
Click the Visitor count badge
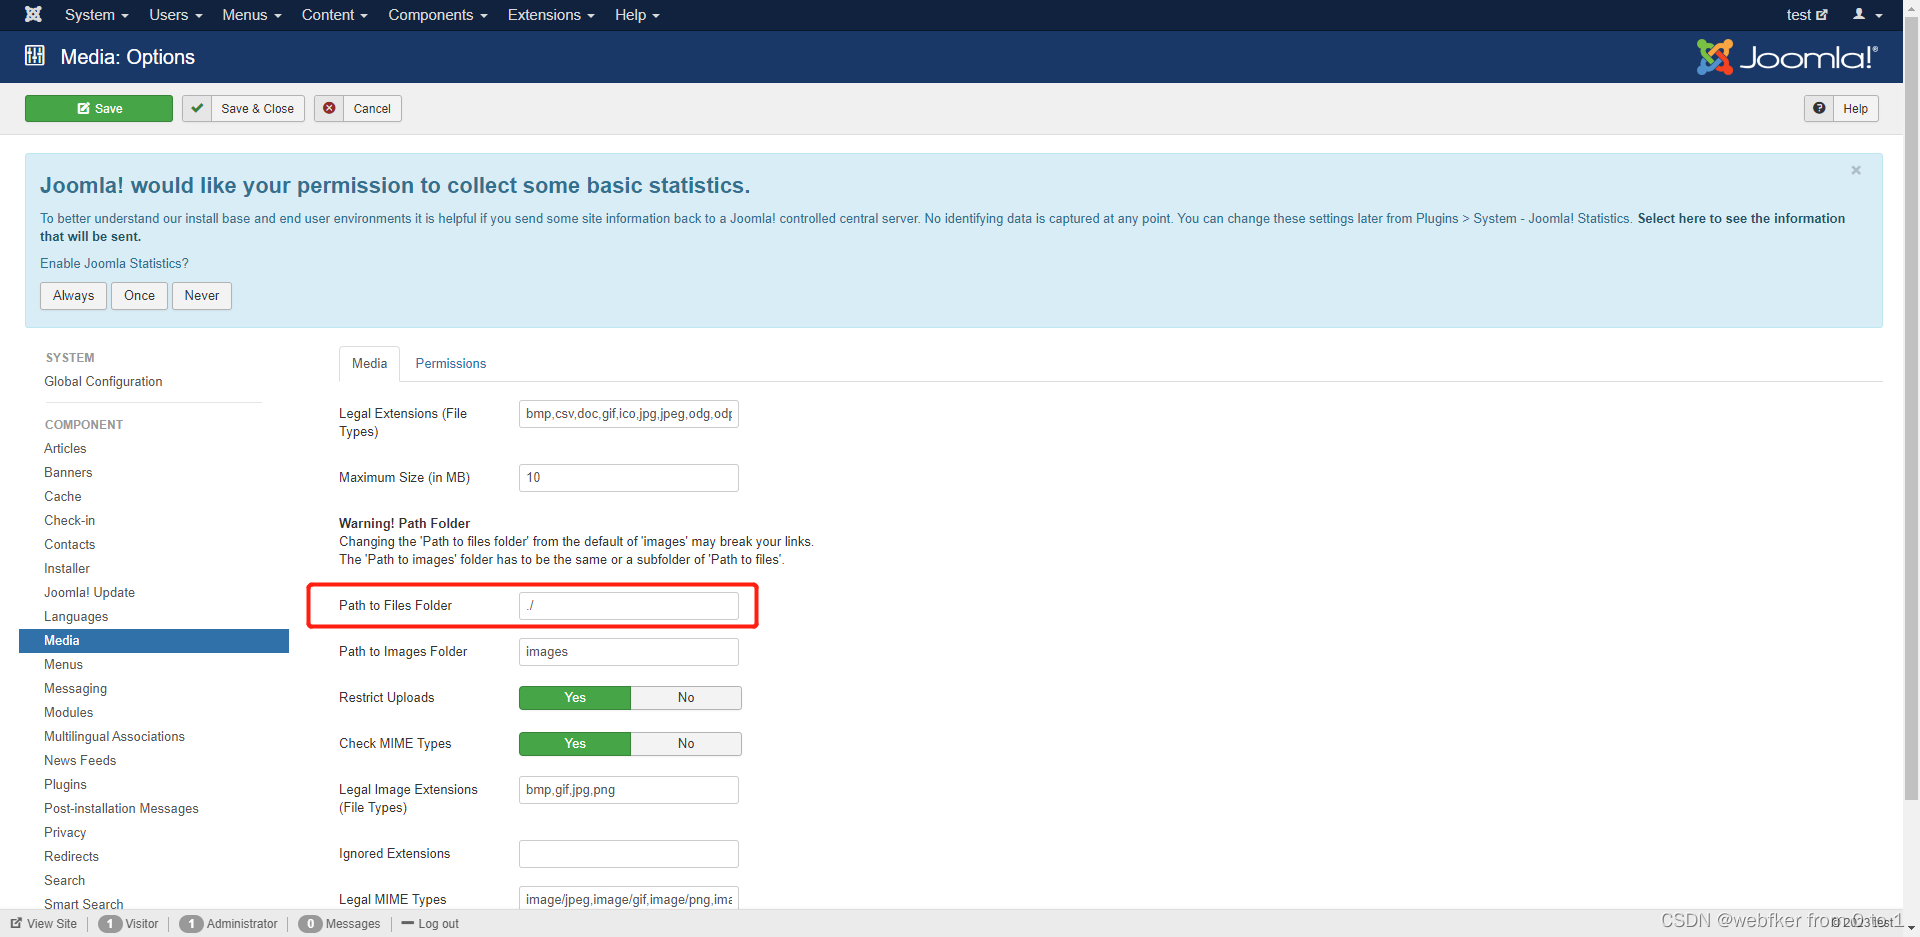110,924
